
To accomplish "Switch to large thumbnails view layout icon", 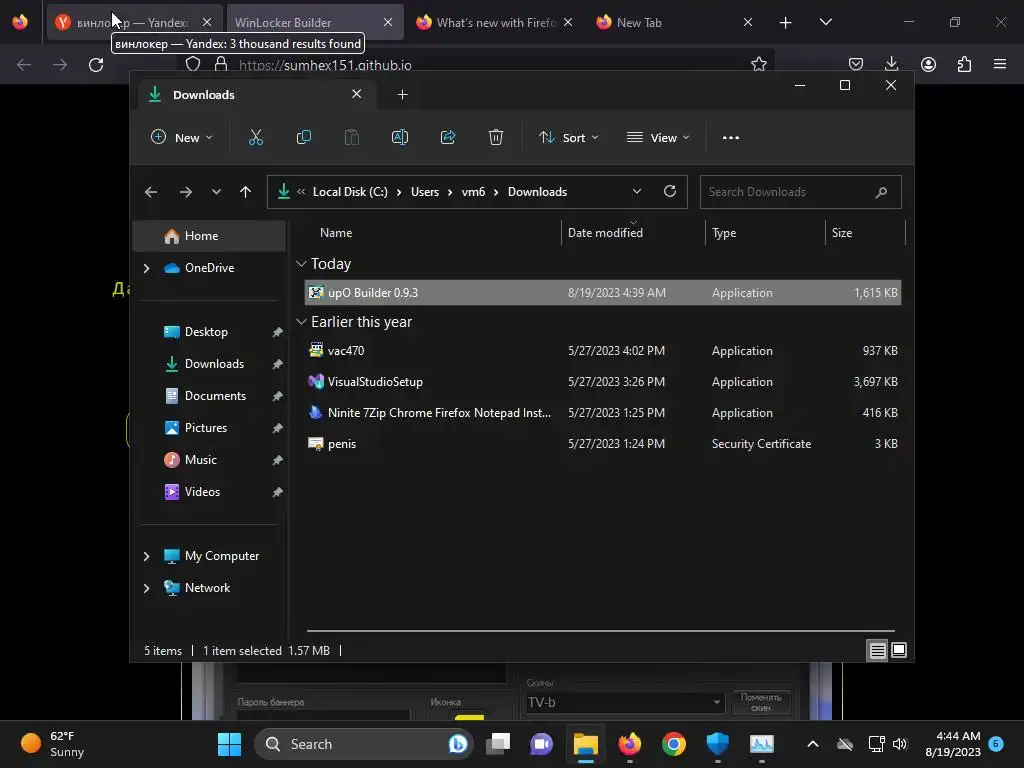I will (x=899, y=650).
